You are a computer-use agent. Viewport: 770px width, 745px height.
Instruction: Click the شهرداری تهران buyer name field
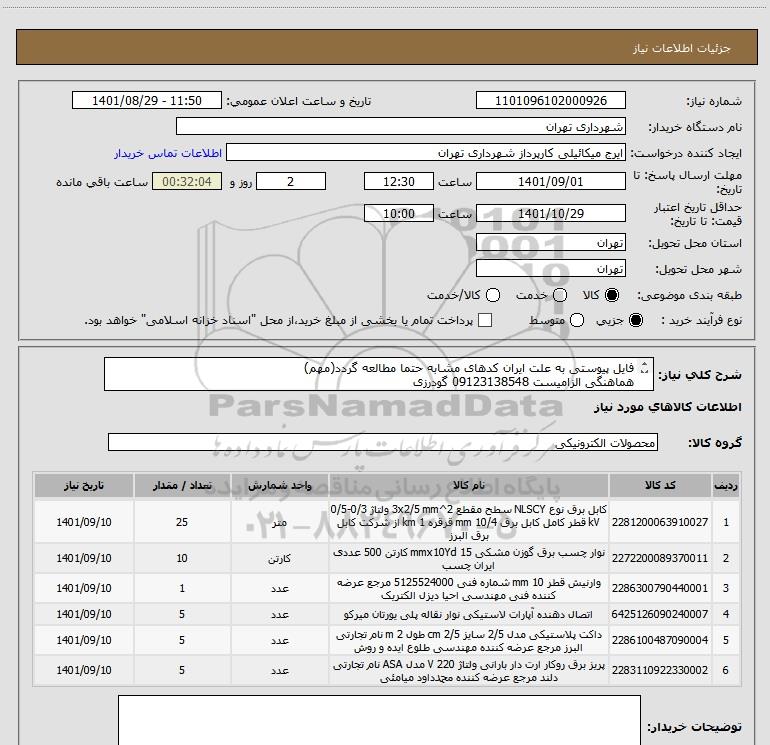(401, 127)
